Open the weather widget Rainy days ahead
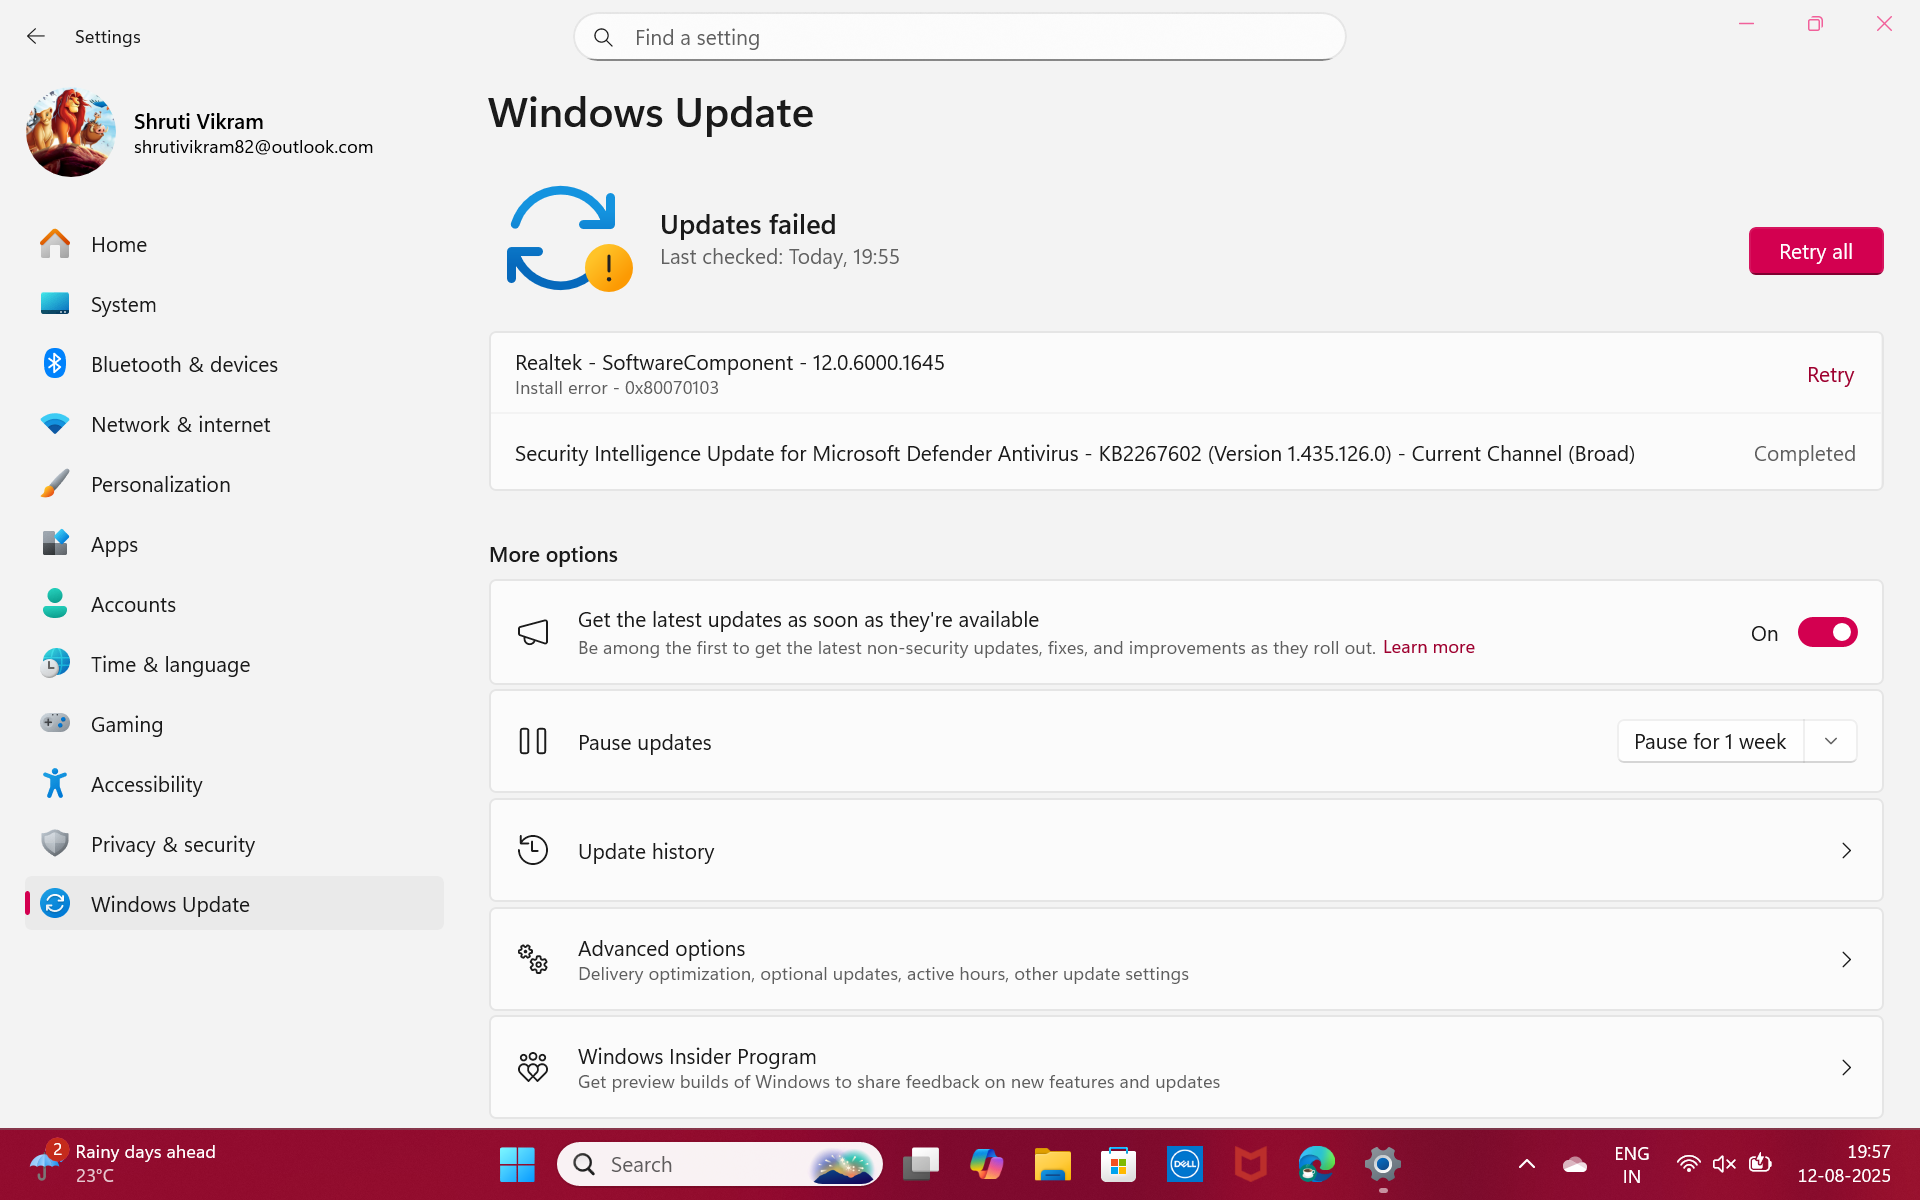 click(x=122, y=1164)
